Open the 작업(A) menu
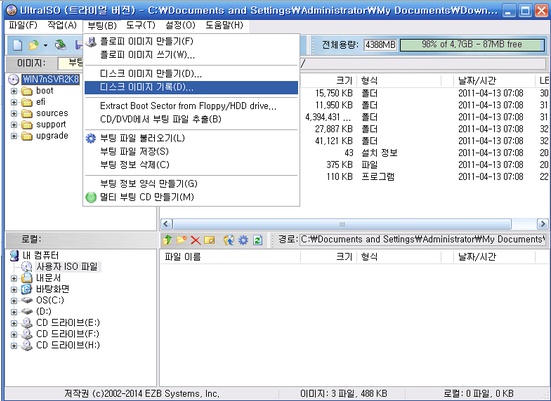 click(x=62, y=25)
